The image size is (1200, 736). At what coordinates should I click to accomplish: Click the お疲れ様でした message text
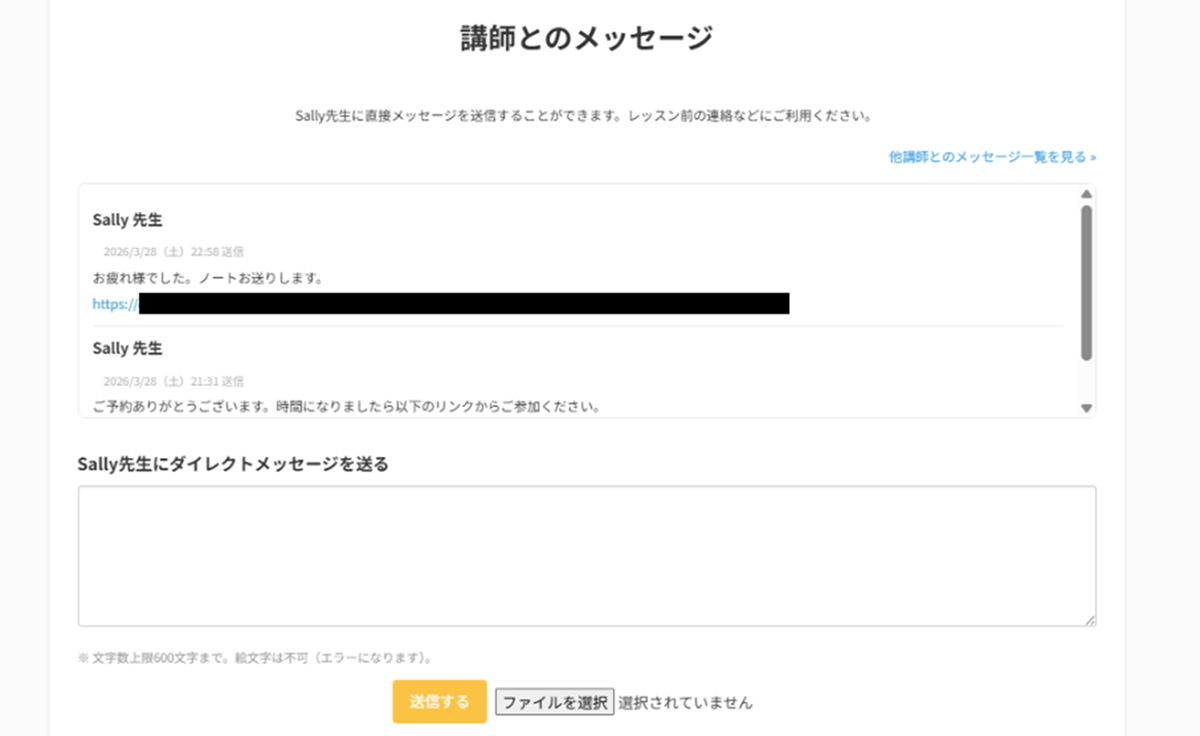207,277
